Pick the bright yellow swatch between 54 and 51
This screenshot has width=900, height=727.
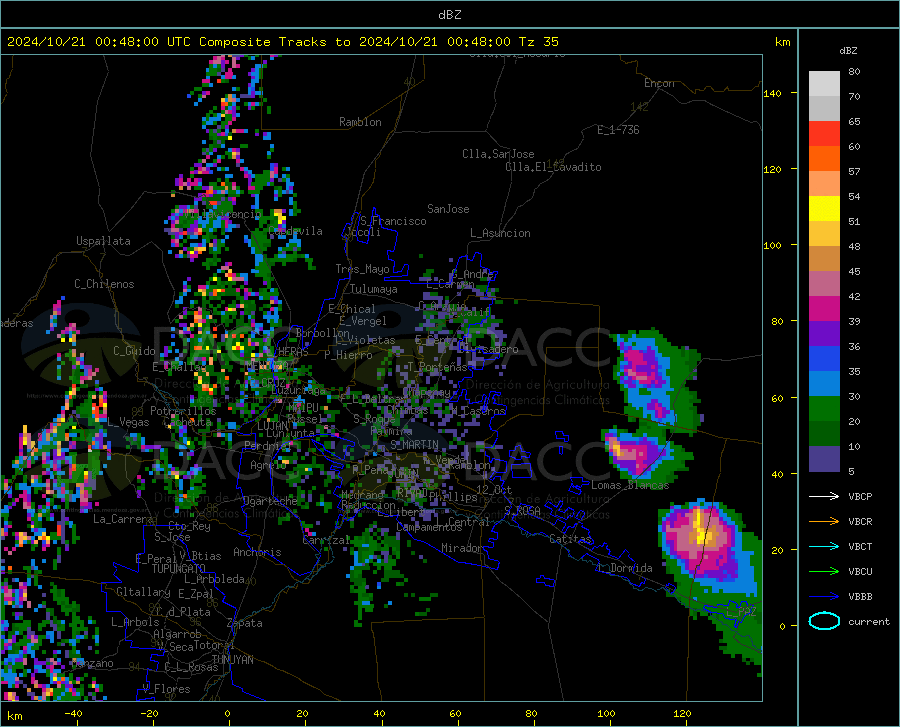tap(824, 209)
